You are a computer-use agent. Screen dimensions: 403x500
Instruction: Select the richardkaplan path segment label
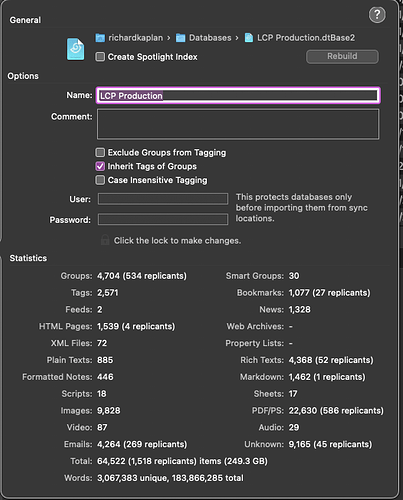136,38
